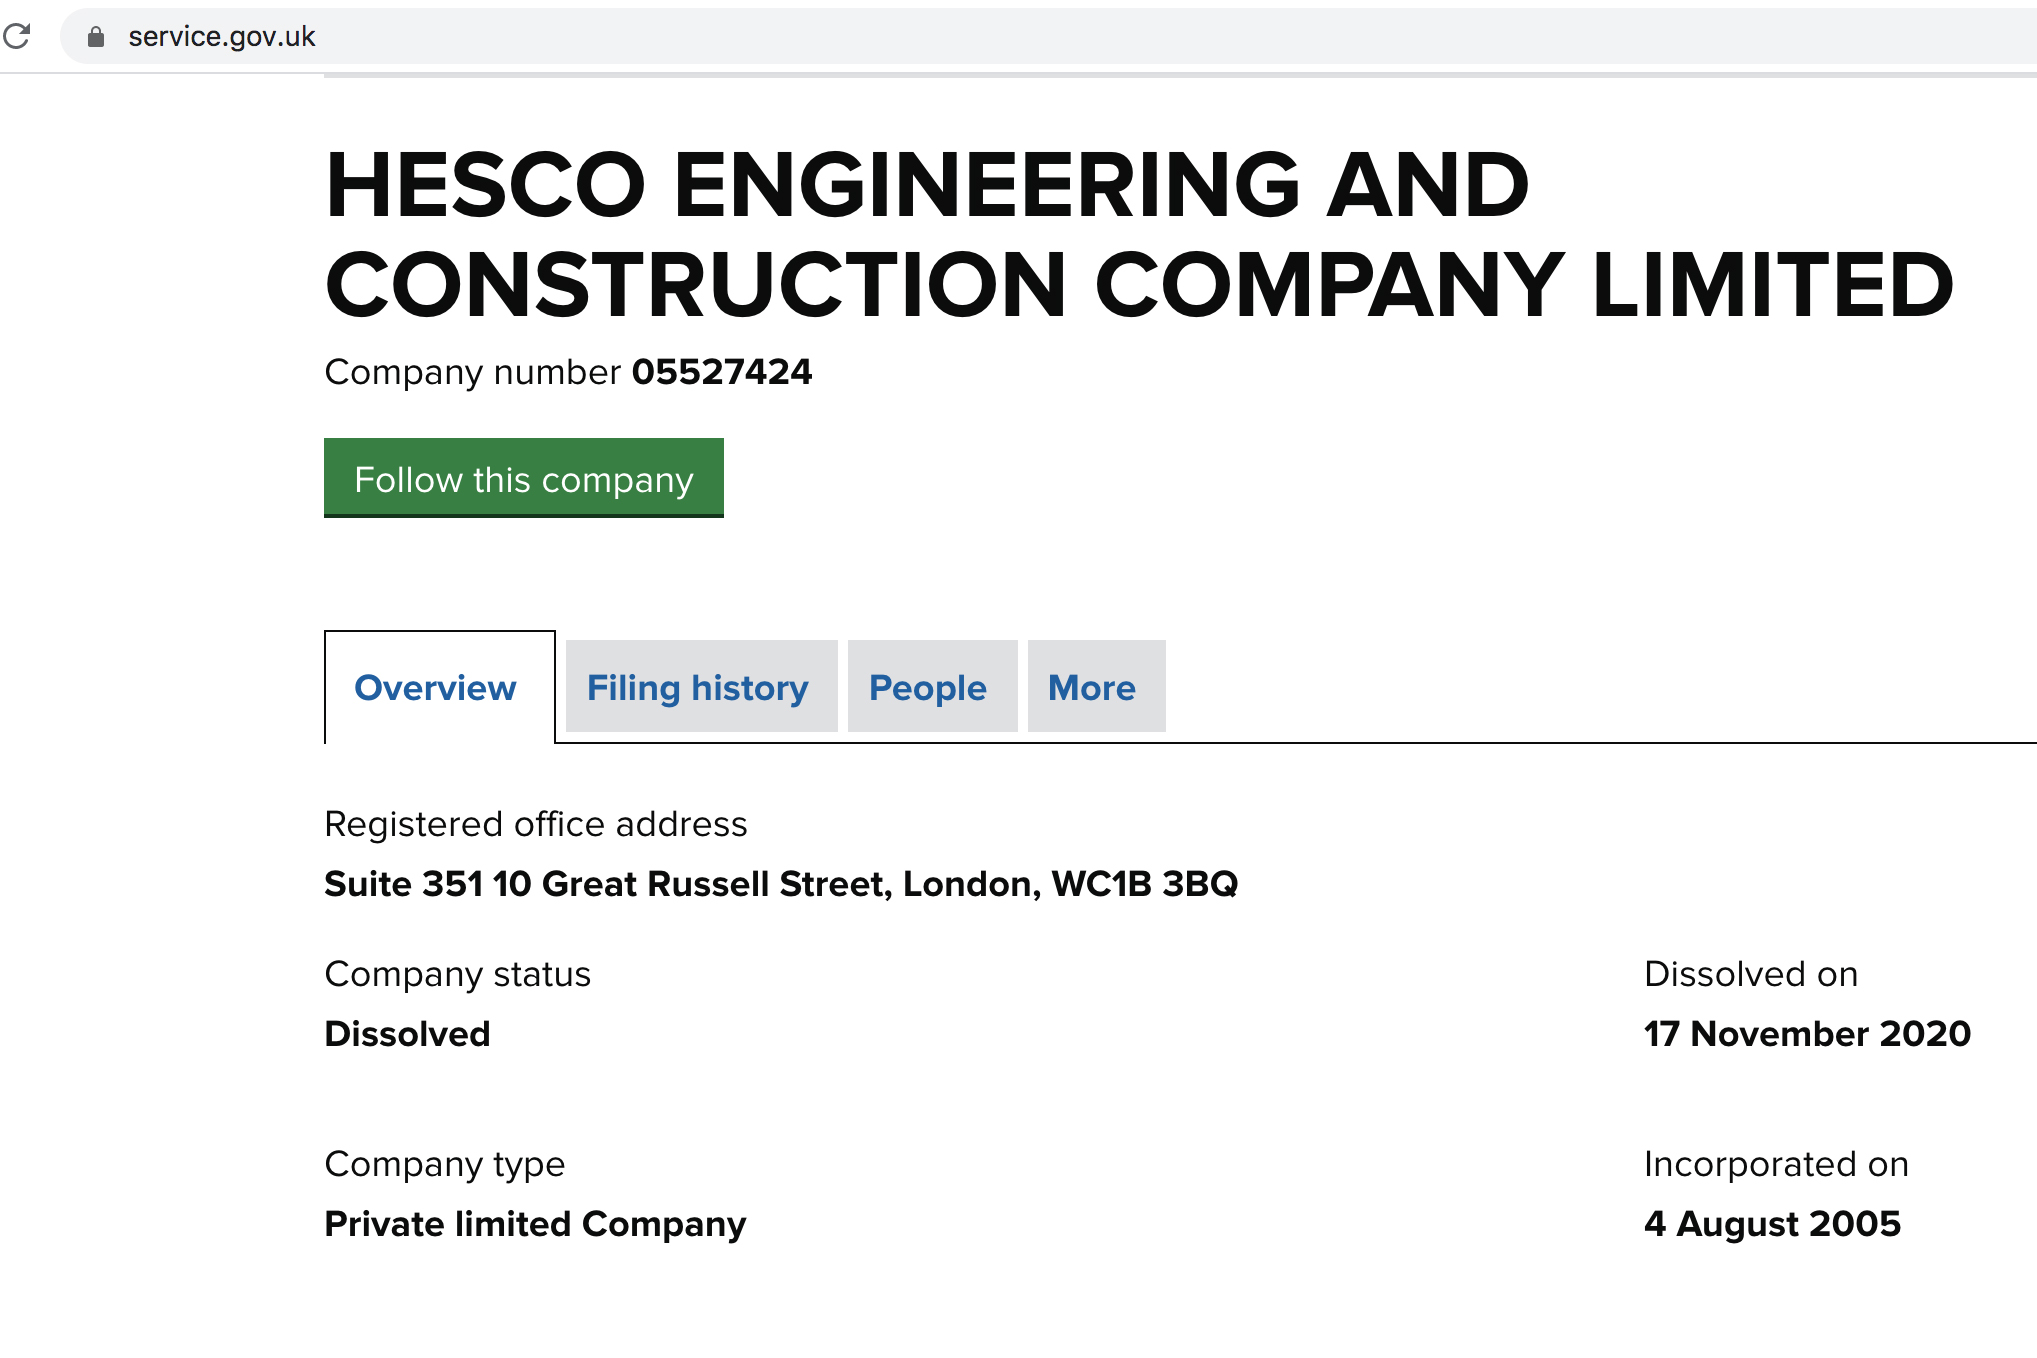Select the Overview tab
This screenshot has height=1358, width=2037.
[436, 688]
